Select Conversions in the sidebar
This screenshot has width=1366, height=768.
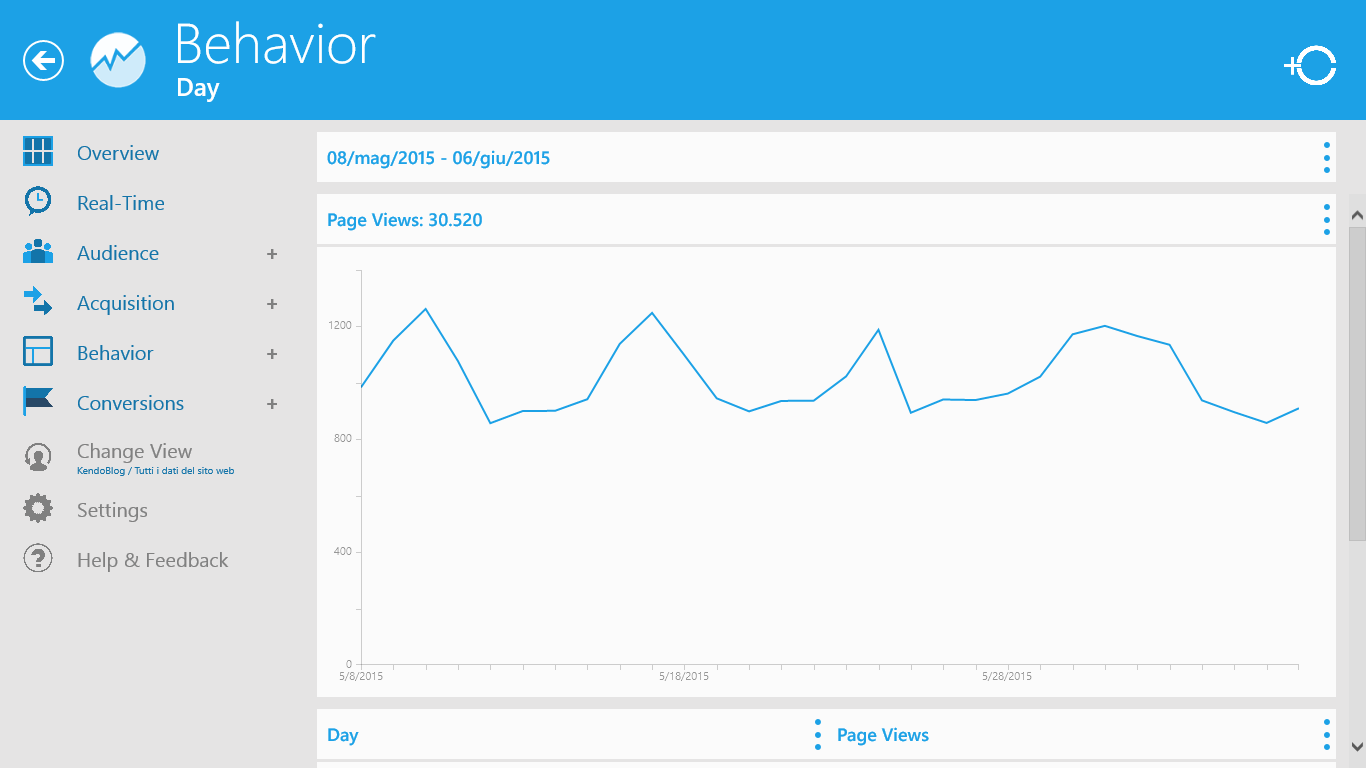131,403
